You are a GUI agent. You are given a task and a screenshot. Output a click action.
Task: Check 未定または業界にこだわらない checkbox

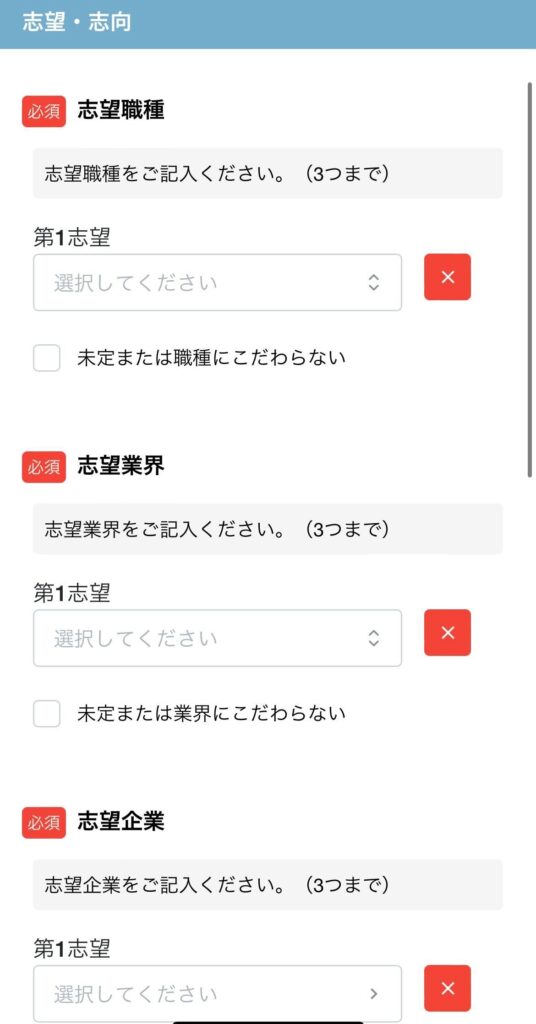[47, 714]
